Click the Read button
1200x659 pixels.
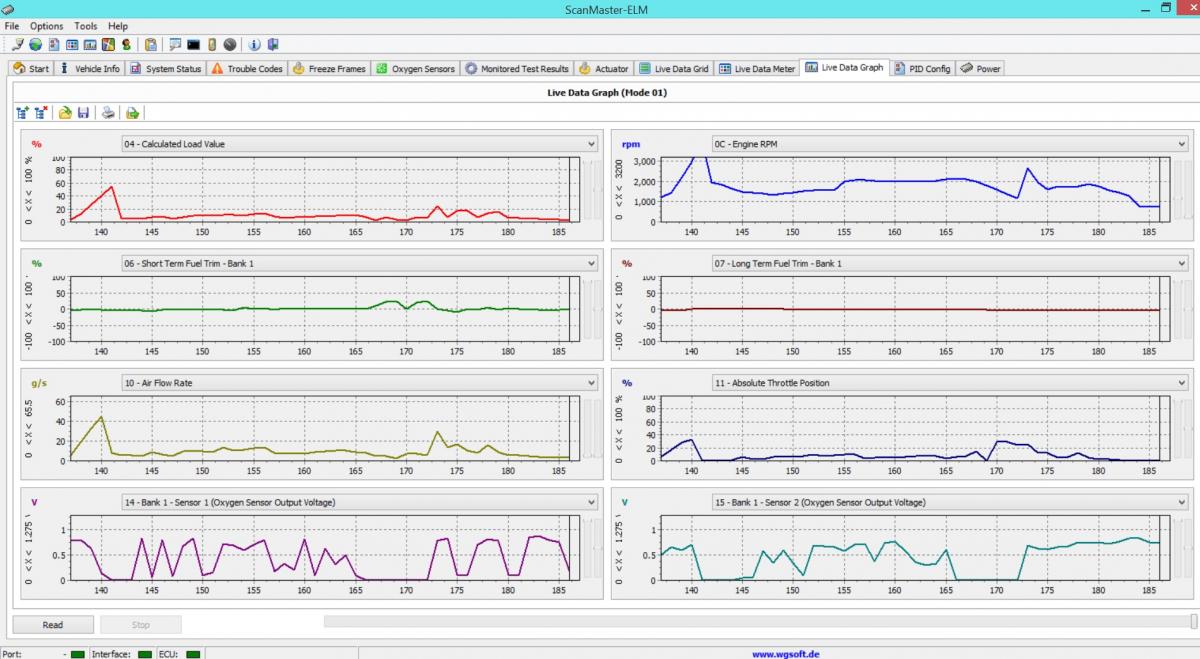pyautogui.click(x=53, y=625)
